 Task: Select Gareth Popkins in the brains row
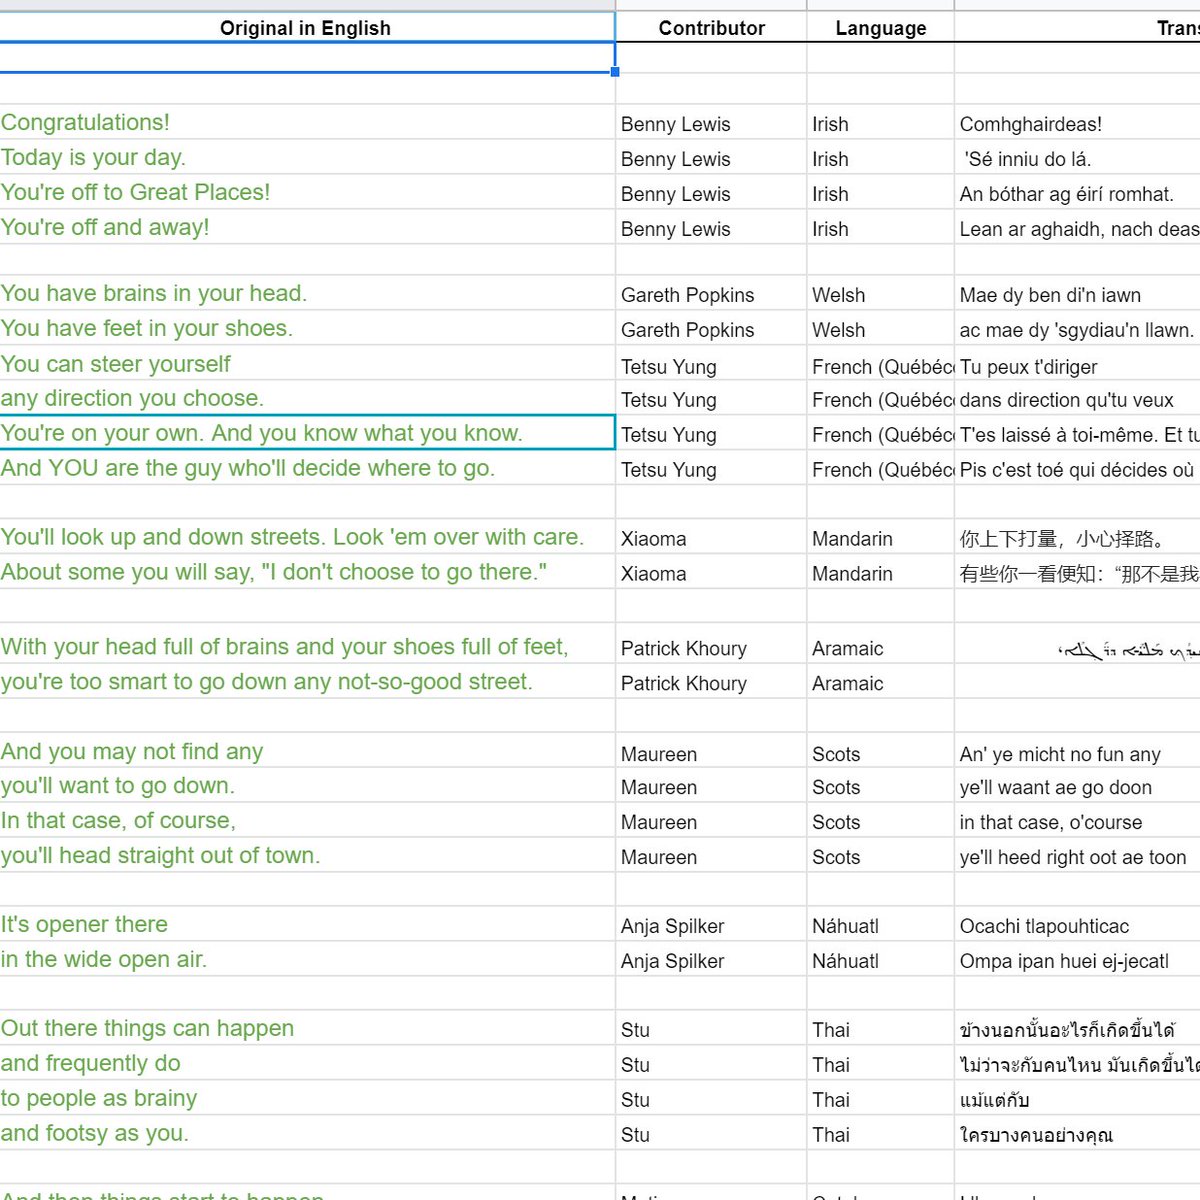point(711,294)
